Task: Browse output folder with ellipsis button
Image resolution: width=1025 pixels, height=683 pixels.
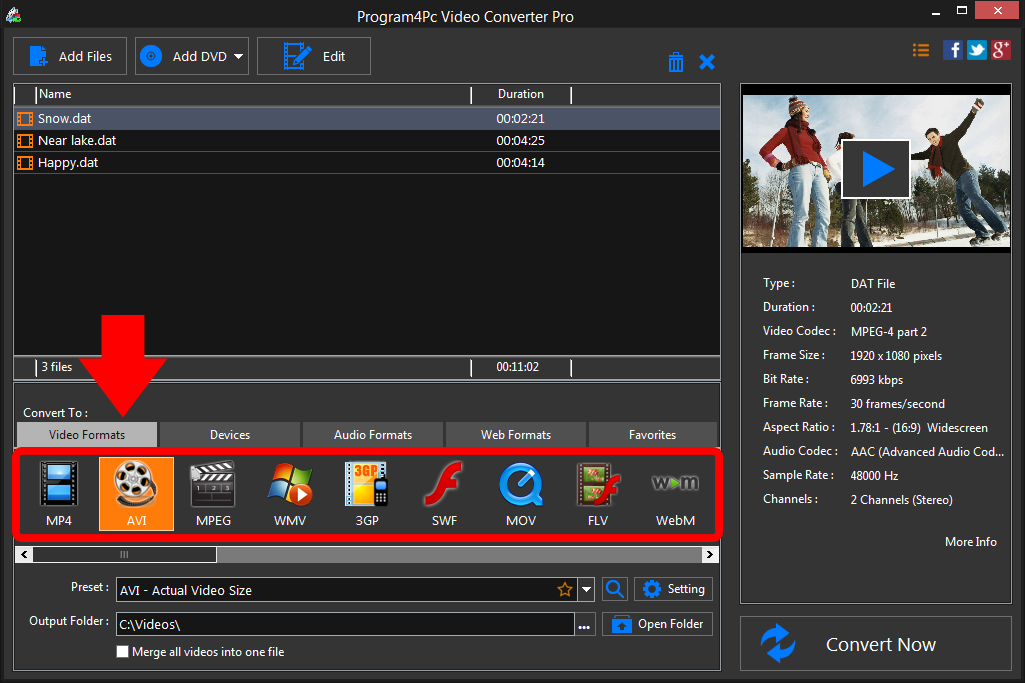Action: (x=584, y=625)
